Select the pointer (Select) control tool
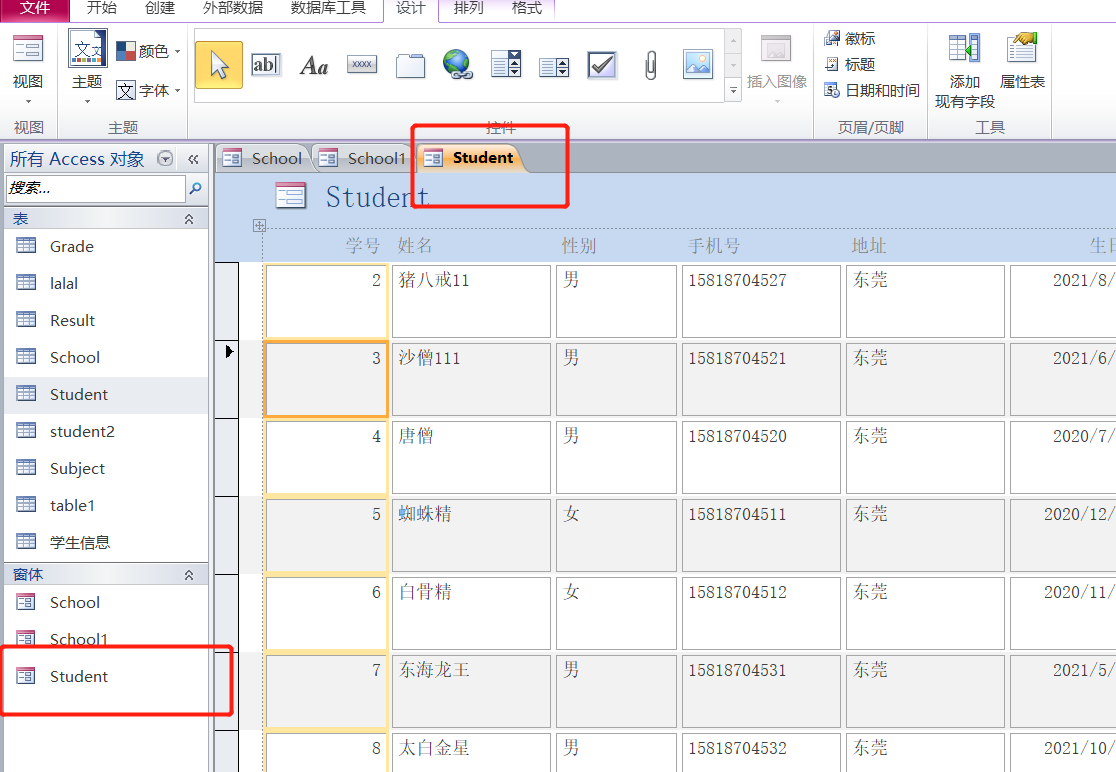Image resolution: width=1116 pixels, height=772 pixels. pyautogui.click(x=219, y=65)
